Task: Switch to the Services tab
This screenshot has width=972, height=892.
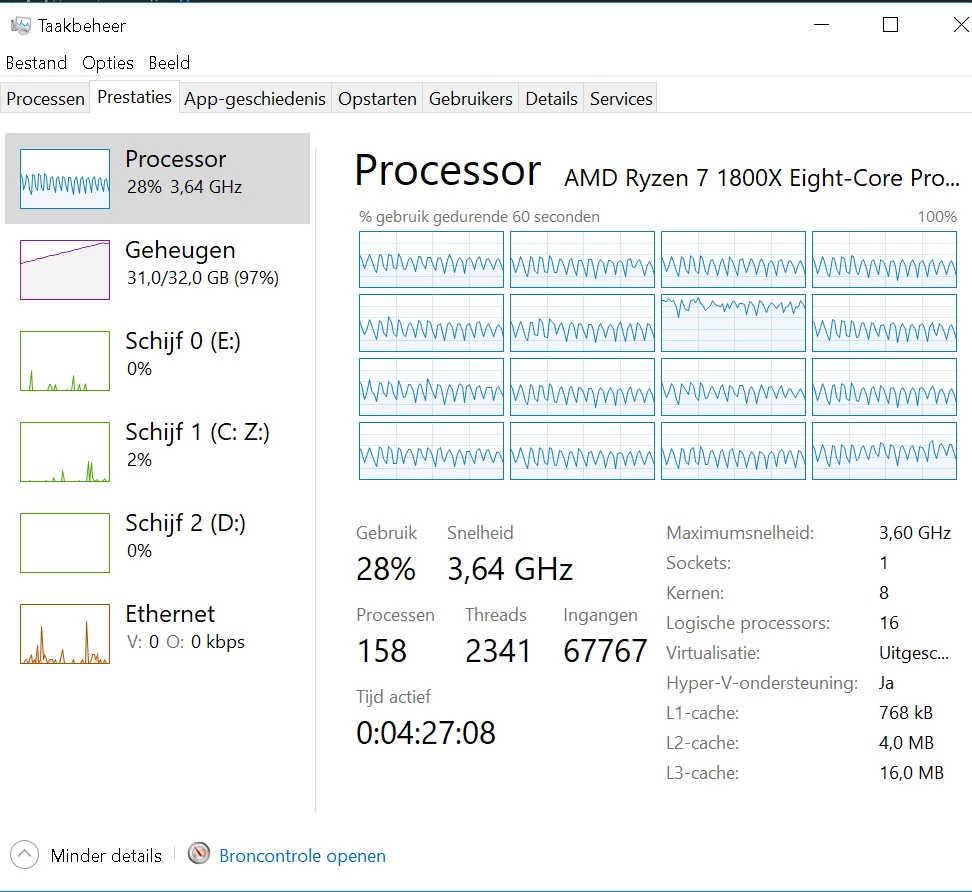Action: click(621, 99)
